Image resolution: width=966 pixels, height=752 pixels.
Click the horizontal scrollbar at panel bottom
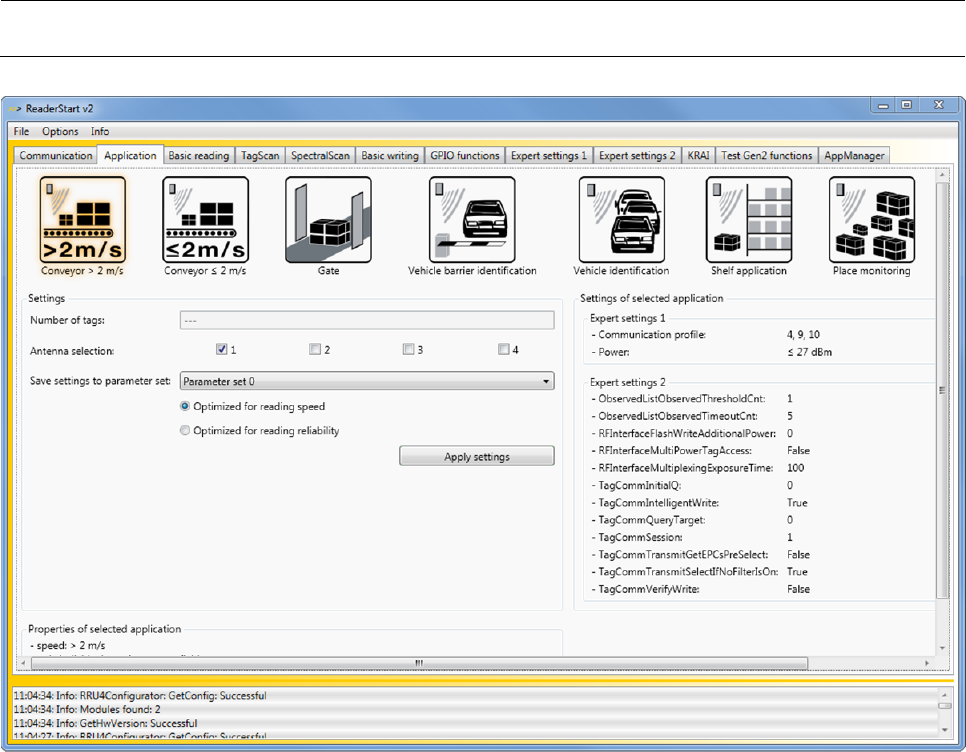(418, 662)
